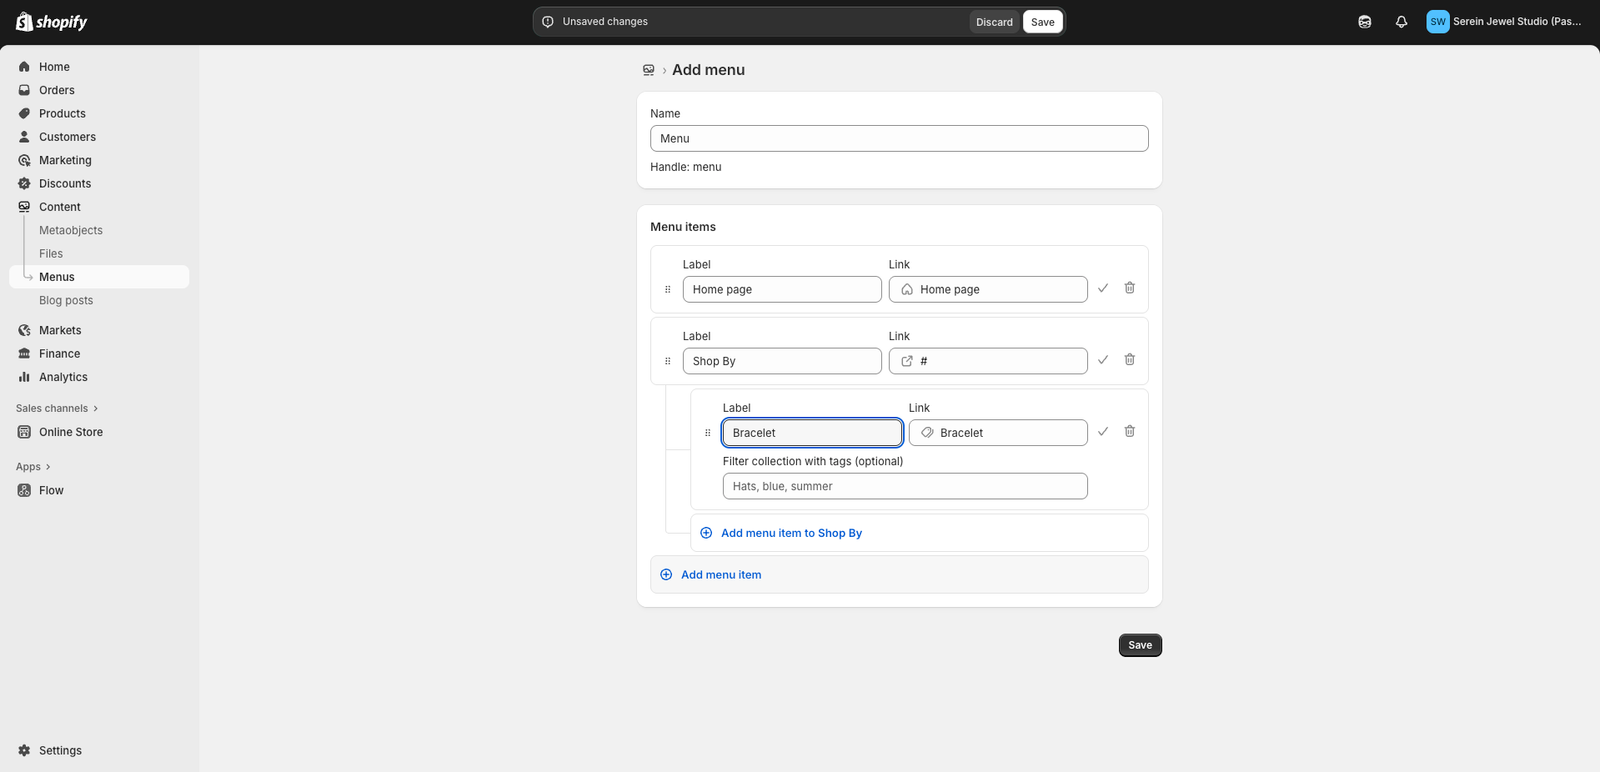The height and width of the screenshot is (772, 1600).
Task: Open the Bracelet link picker
Action: [x=997, y=433]
